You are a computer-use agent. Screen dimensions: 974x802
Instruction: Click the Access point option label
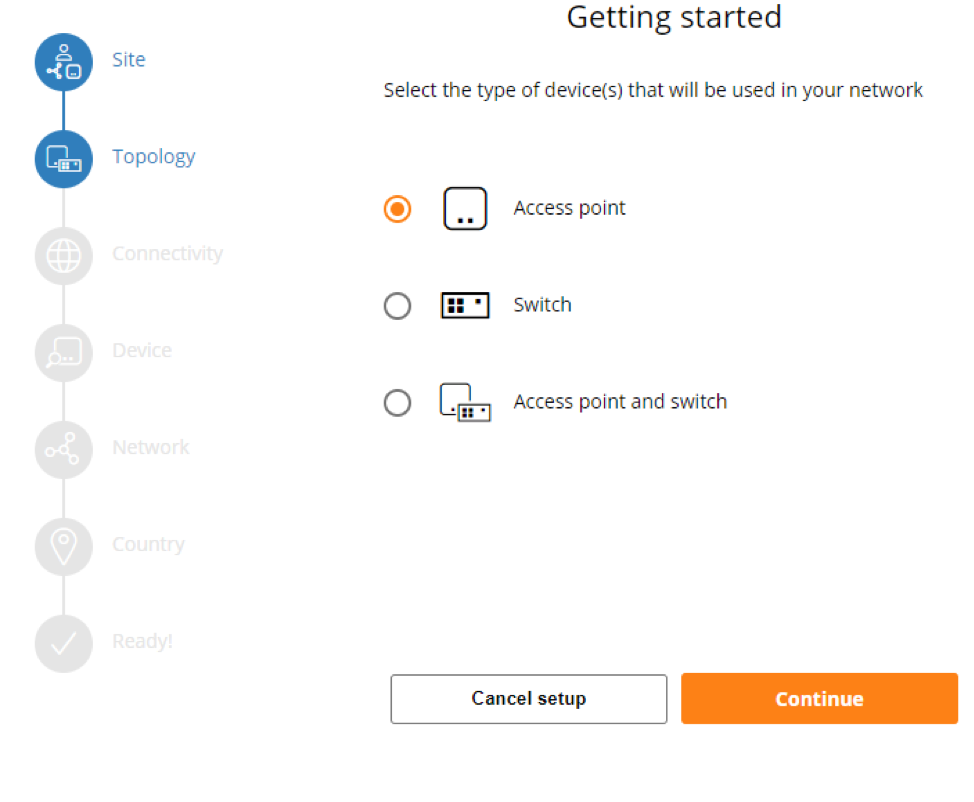point(569,208)
